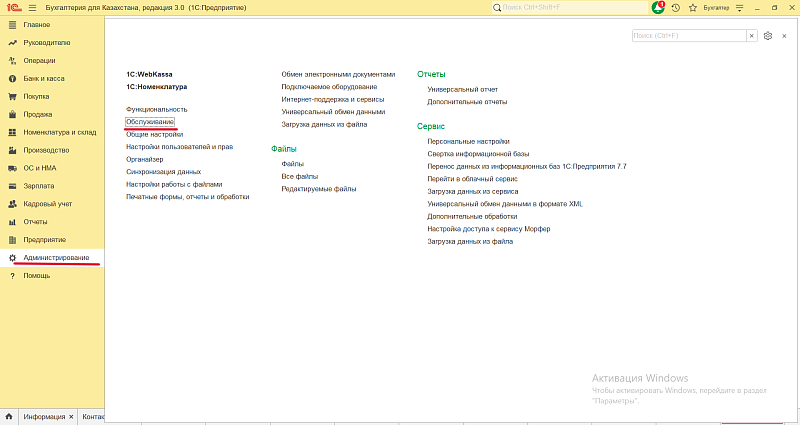Open Настройки работы с файлами
Image resolution: width=800 pixels, height=425 pixels.
coord(174,184)
